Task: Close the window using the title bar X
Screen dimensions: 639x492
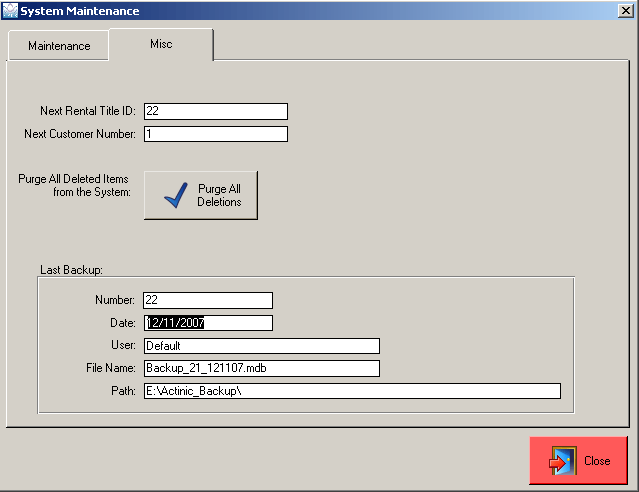Action: pos(626,10)
